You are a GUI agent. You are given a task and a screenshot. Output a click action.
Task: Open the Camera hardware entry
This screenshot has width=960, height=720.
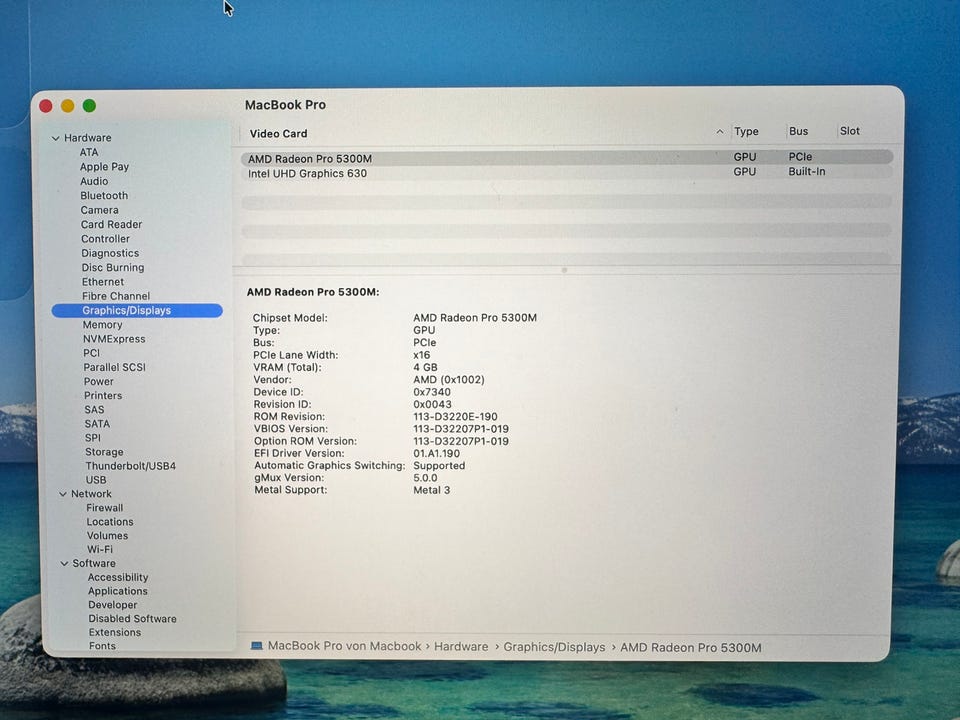pyautogui.click(x=99, y=210)
